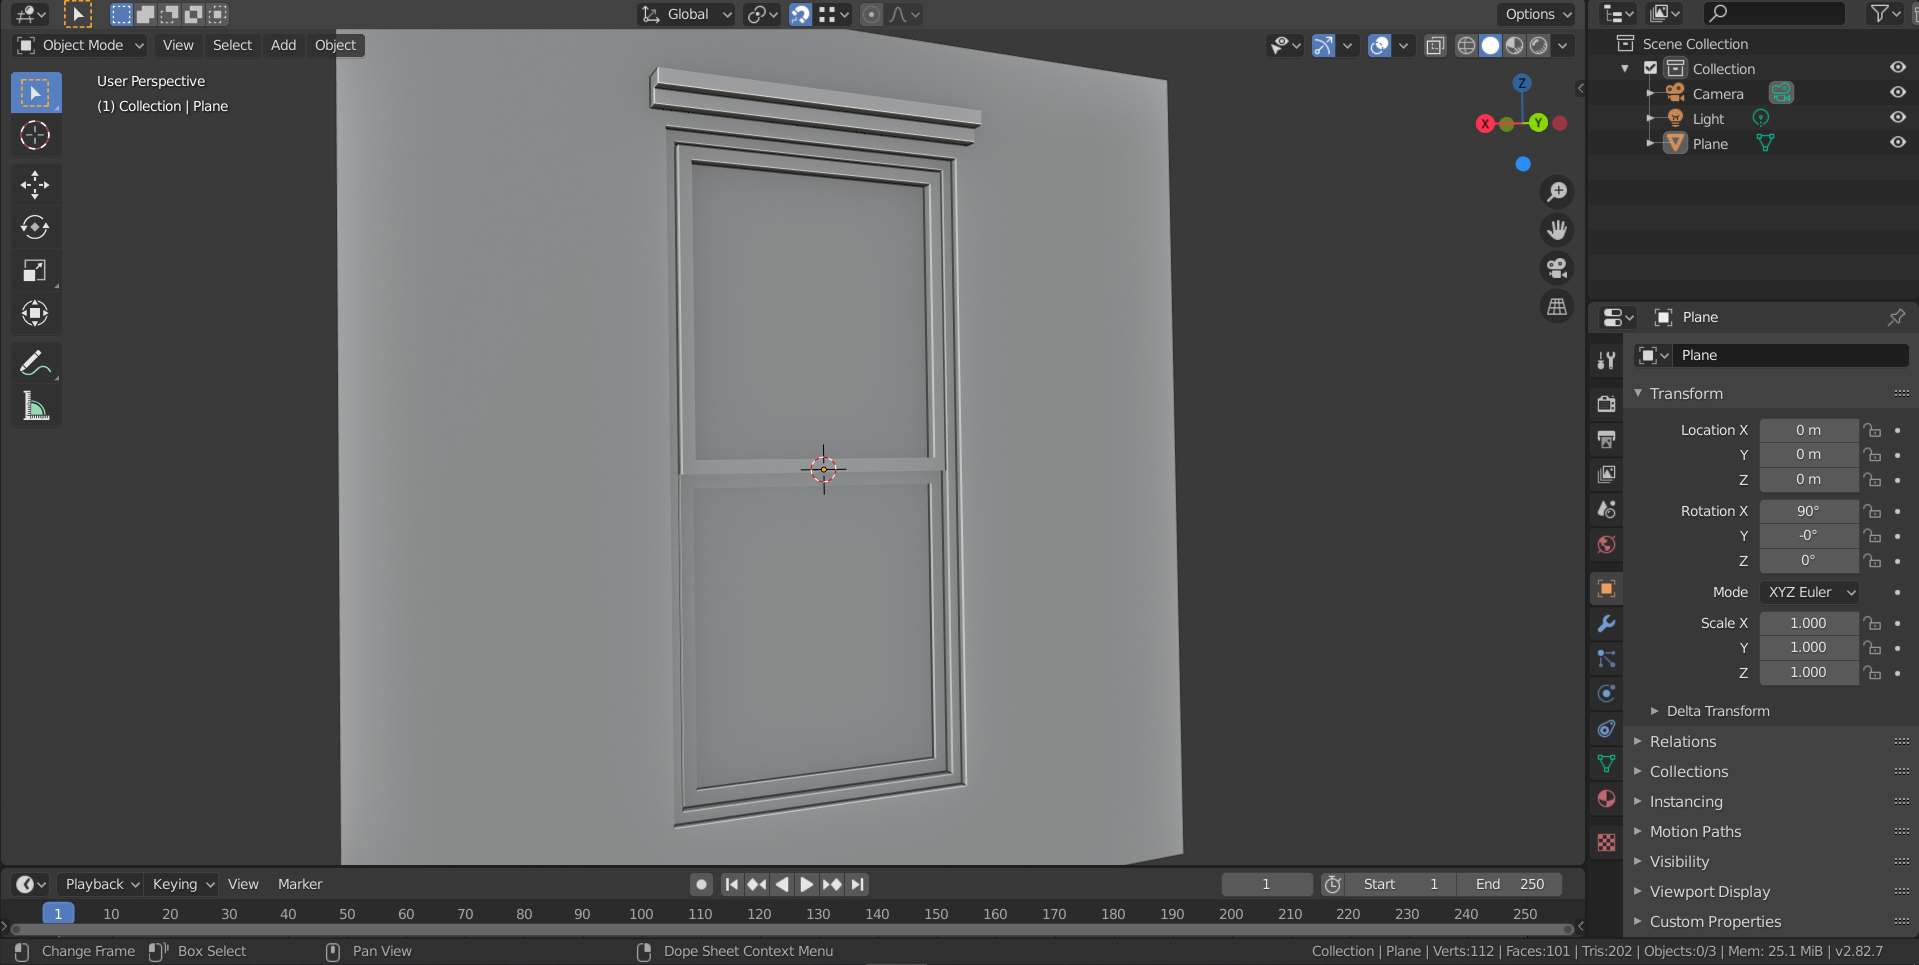Toggle snapping magnet button
Screen dimensions: 1919x965
click(x=800, y=14)
